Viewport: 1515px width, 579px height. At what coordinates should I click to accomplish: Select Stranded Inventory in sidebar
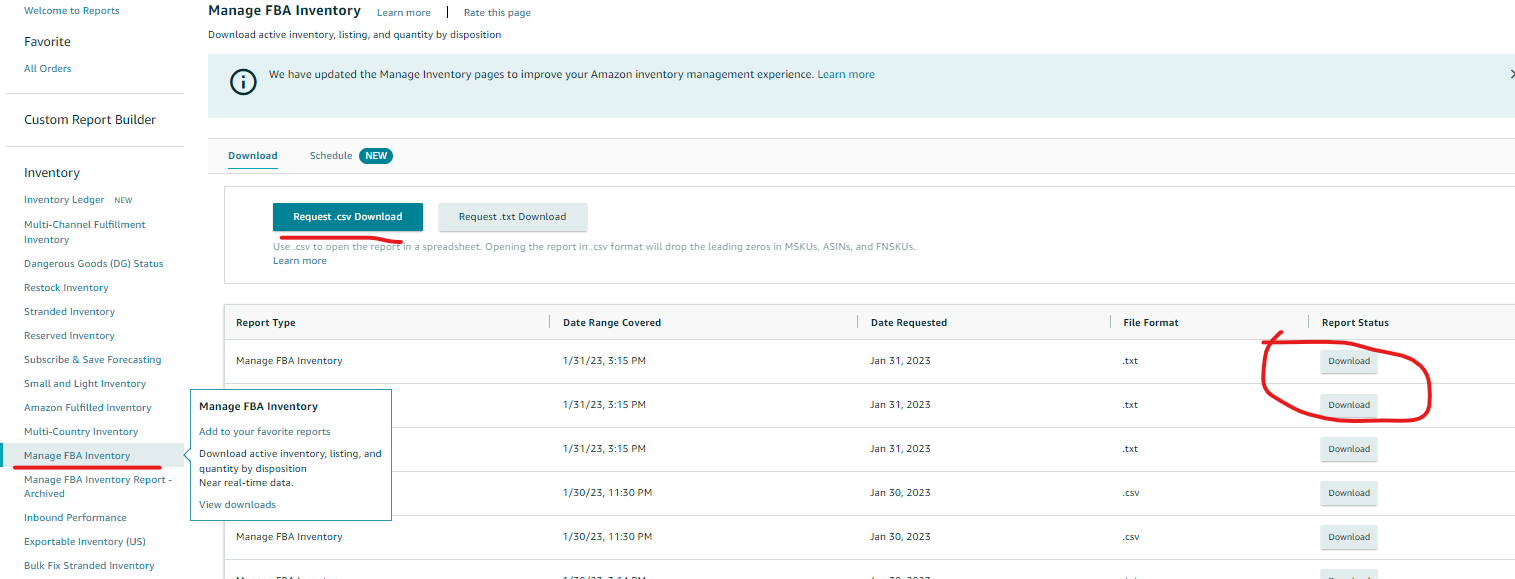click(70, 312)
